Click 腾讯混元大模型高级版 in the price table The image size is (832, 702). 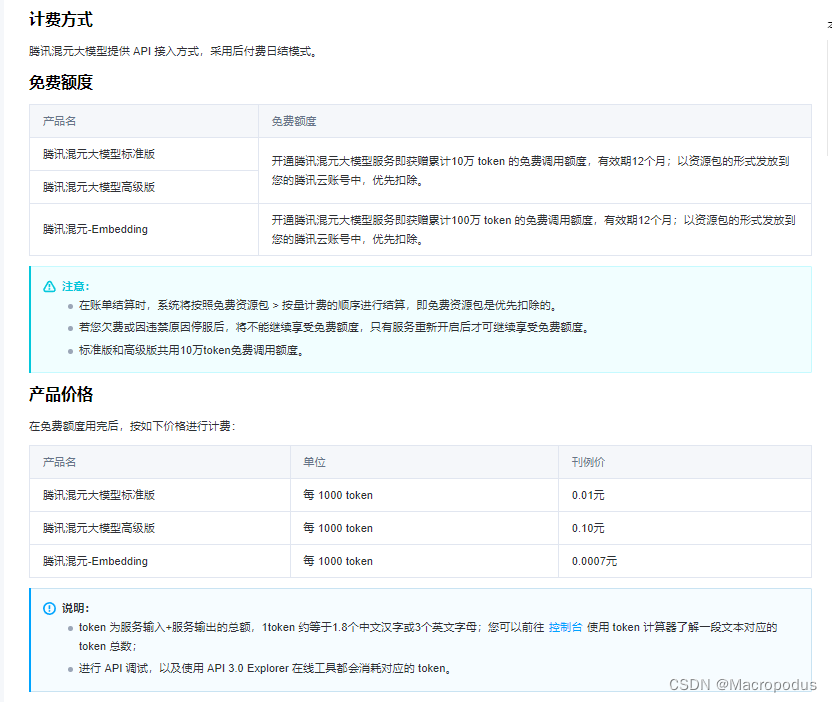99,528
